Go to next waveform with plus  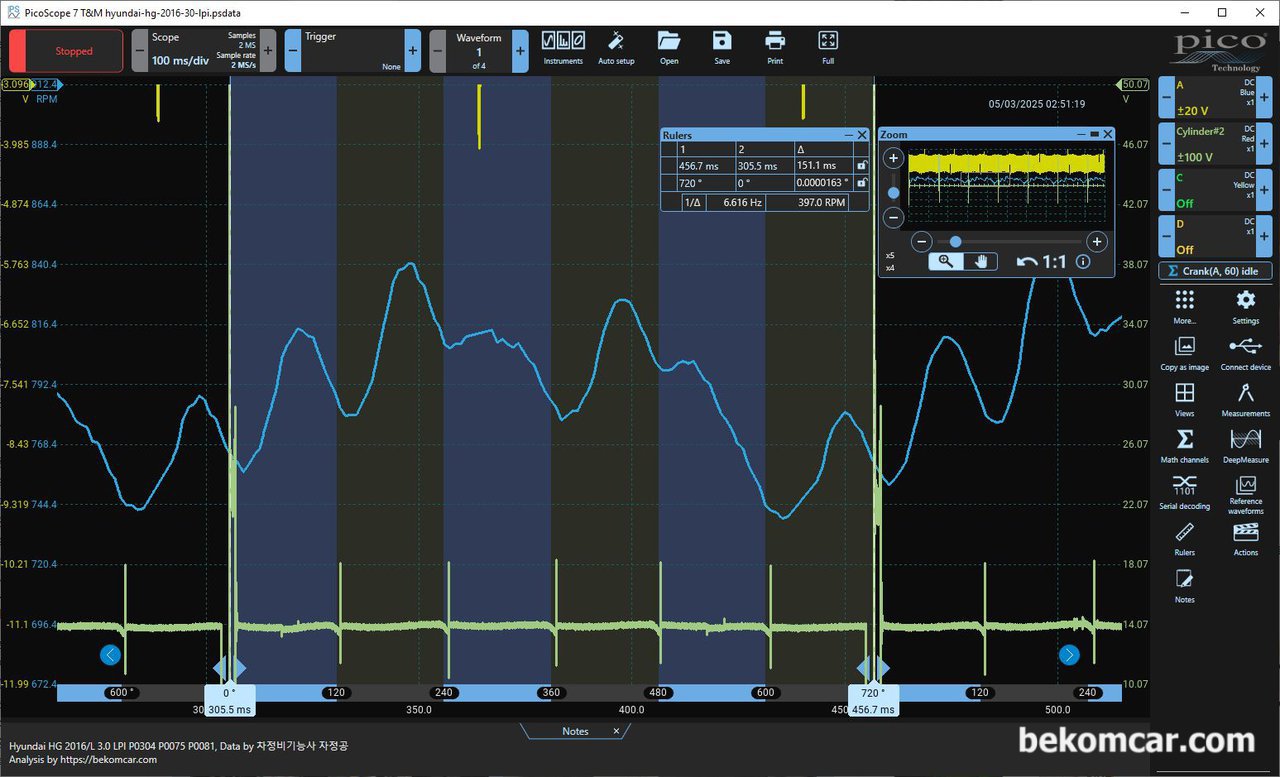tap(520, 50)
